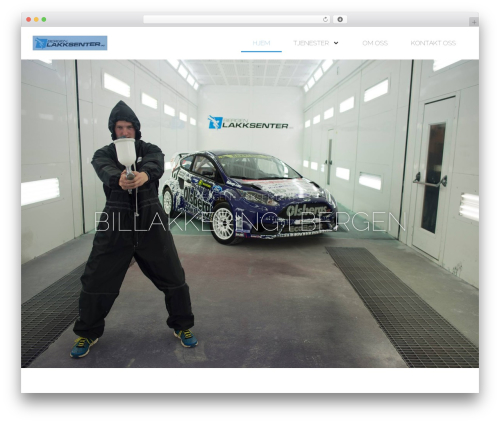Viewport: 500px width, 423px height.
Task: Go to the OM OSS page
Action: point(375,43)
